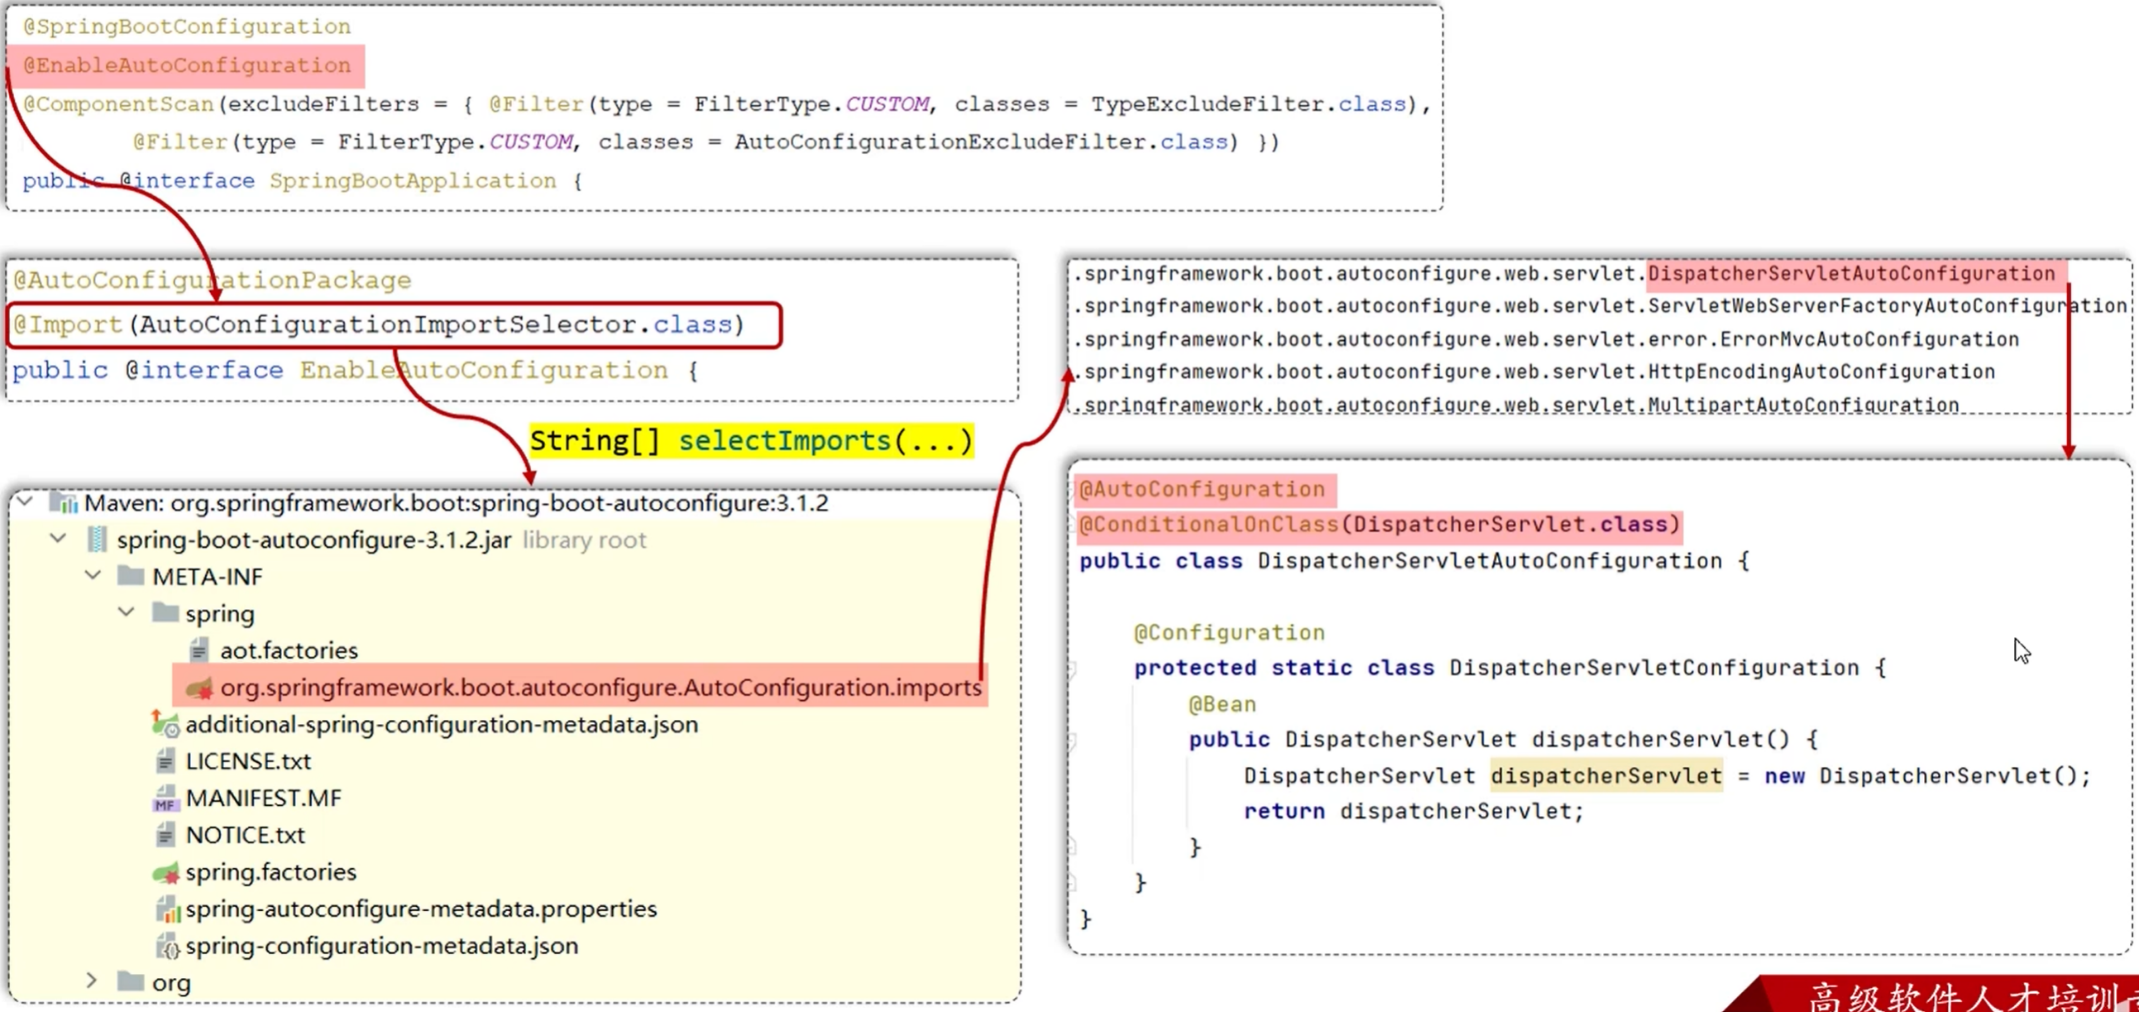Click the AutoConfiguration.imports file icon
Viewport: 2139px width, 1012px height.
(x=200, y=688)
